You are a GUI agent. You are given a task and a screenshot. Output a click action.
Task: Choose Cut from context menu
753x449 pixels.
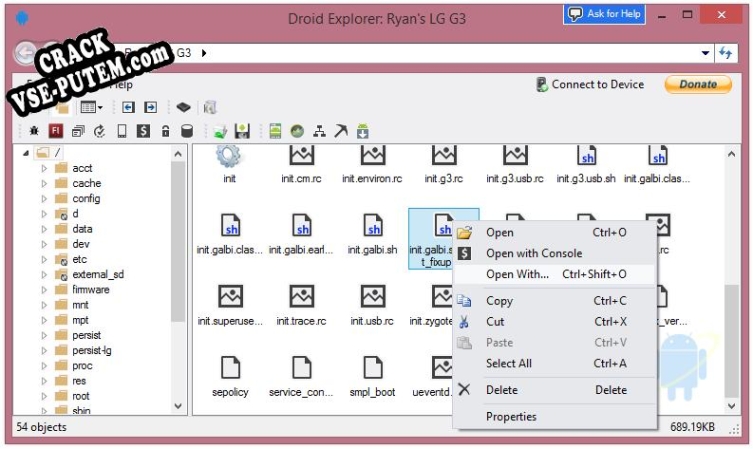point(555,322)
